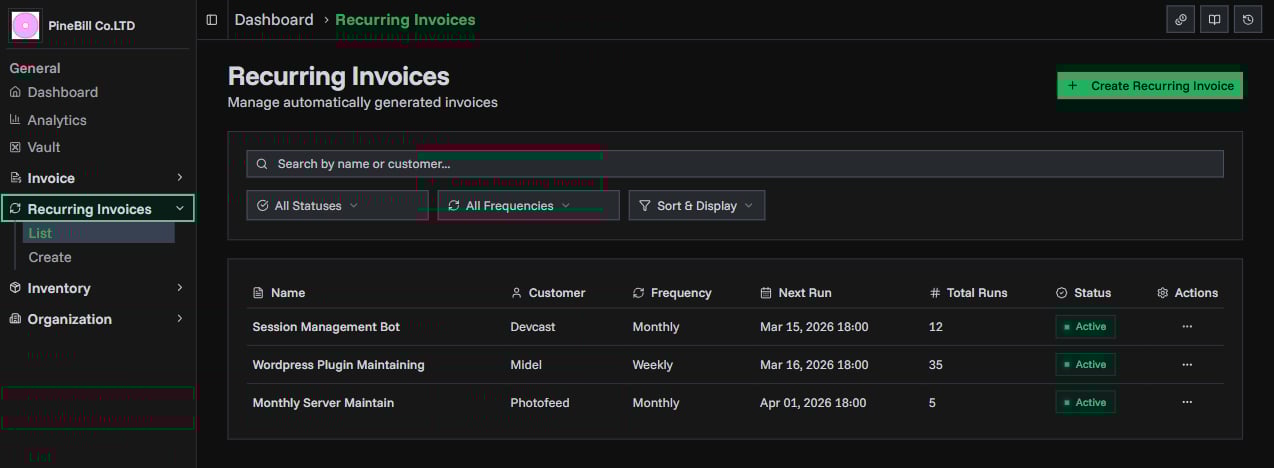1274x468 pixels.
Task: Click PineBill Co.LTD company name
Action: pyautogui.click(x=92, y=26)
